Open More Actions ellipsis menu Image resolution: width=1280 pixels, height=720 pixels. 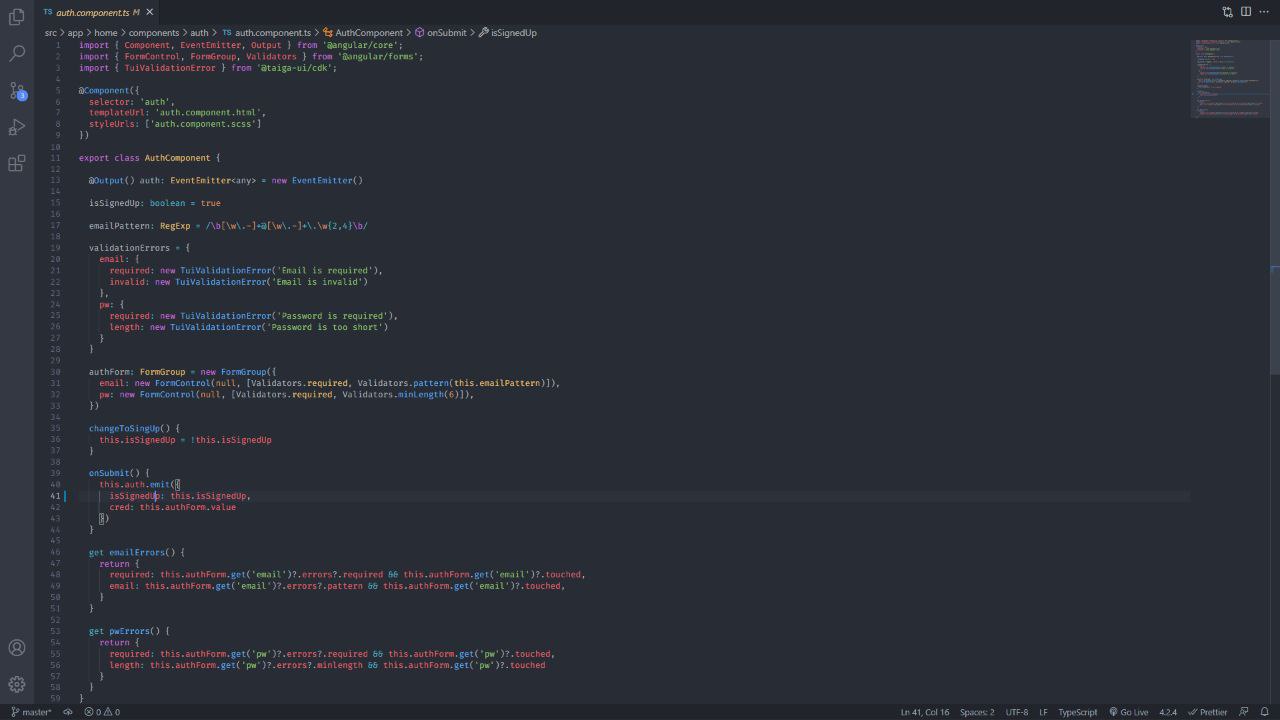tap(1264, 12)
